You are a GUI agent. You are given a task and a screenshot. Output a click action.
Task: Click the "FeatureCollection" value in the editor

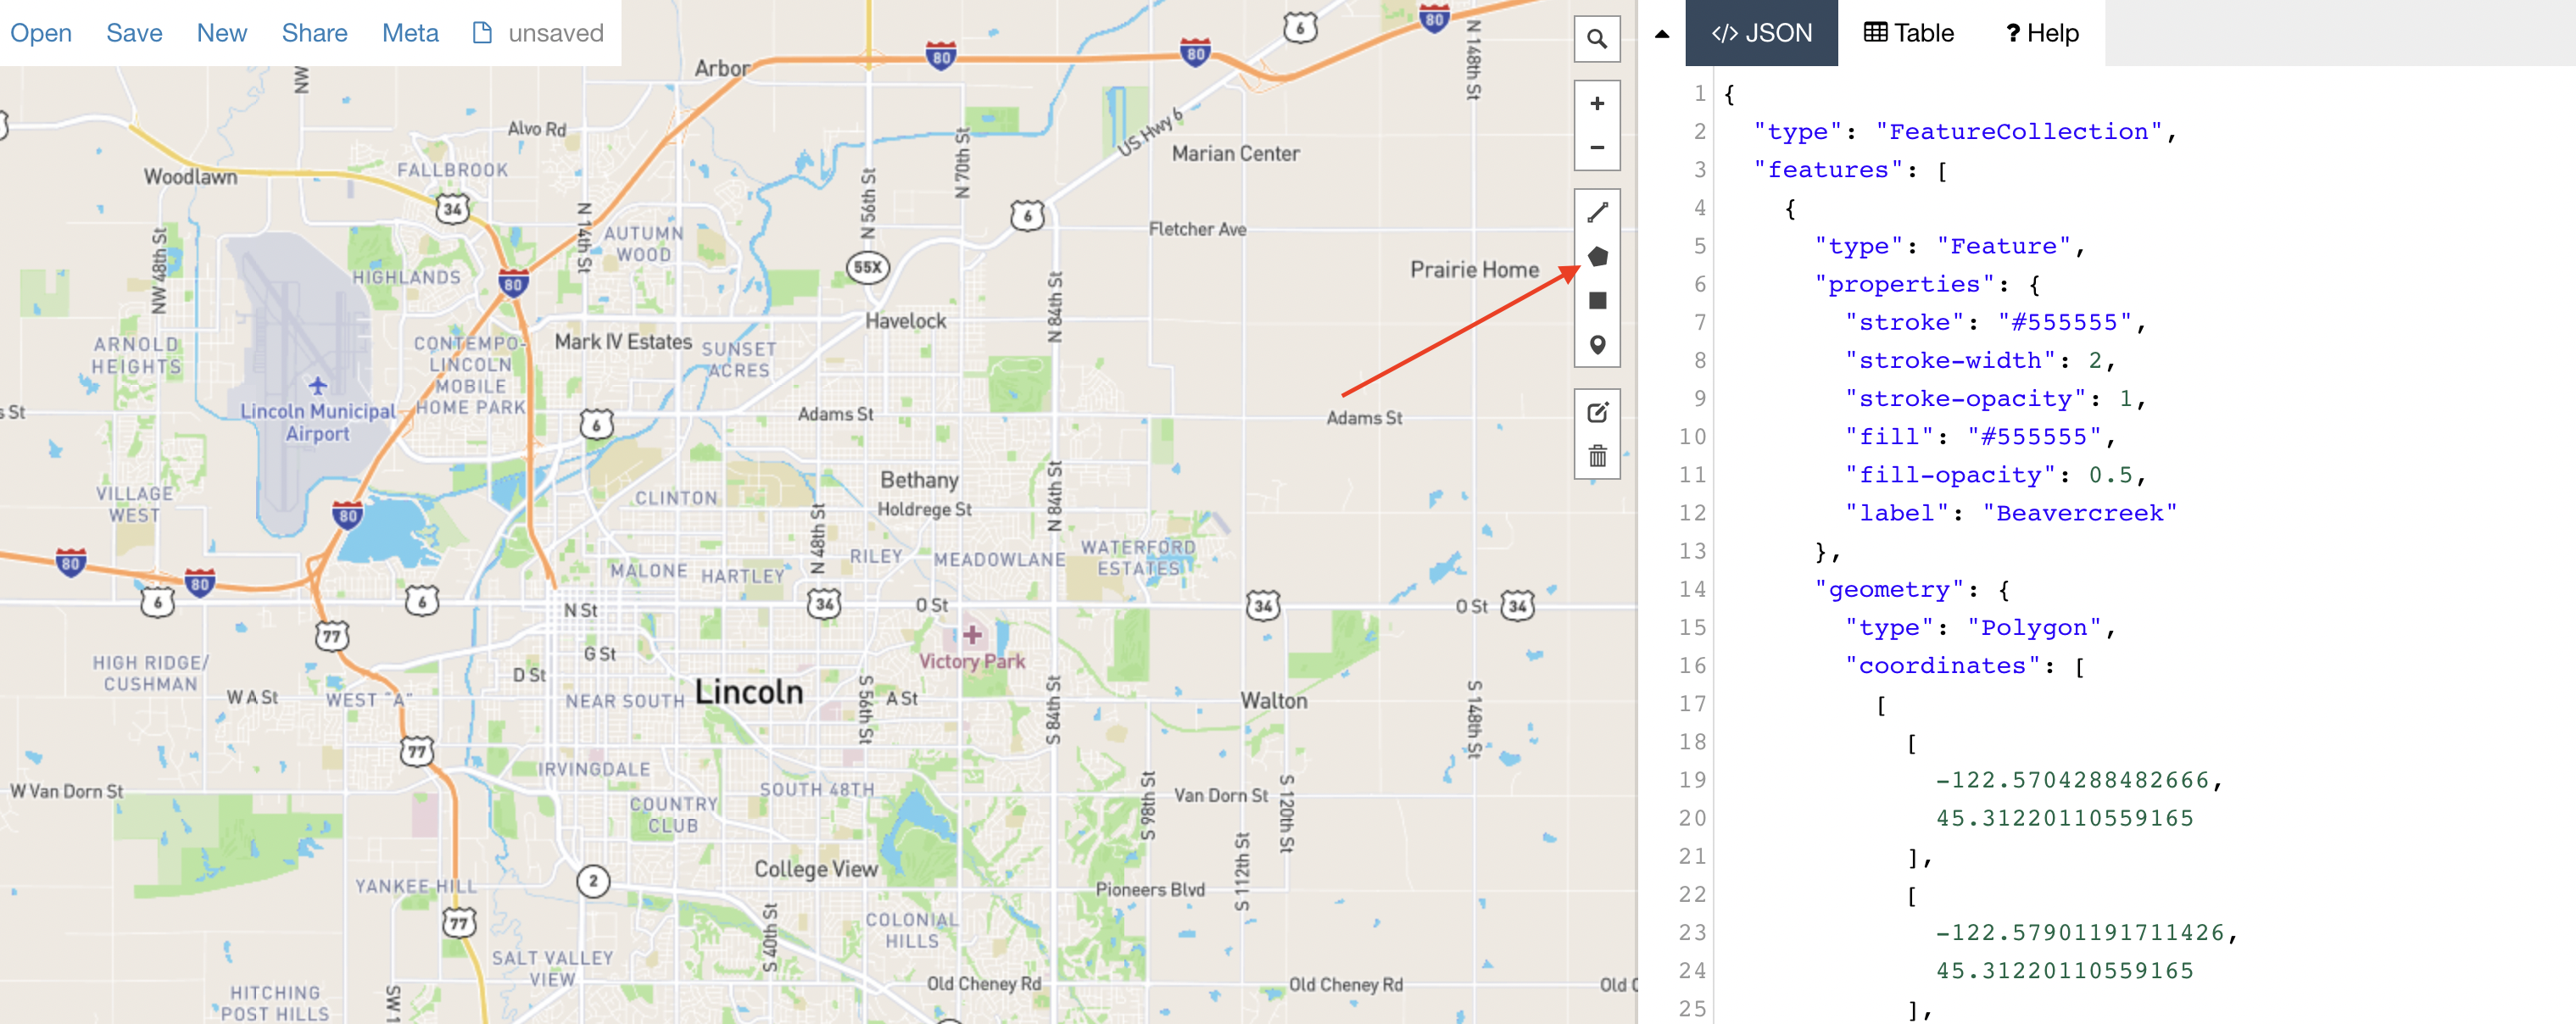[2018, 132]
